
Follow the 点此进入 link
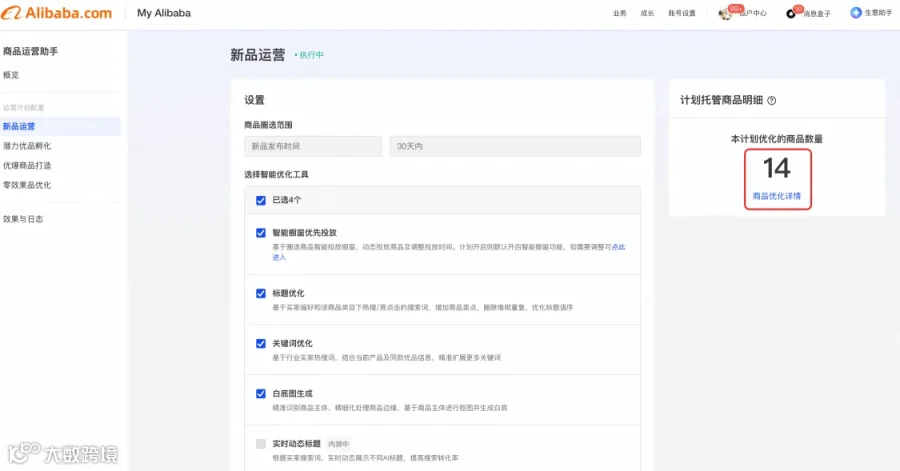(x=618, y=247)
